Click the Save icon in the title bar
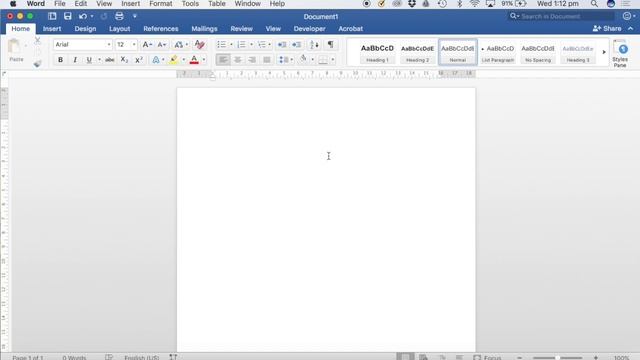 (67, 16)
